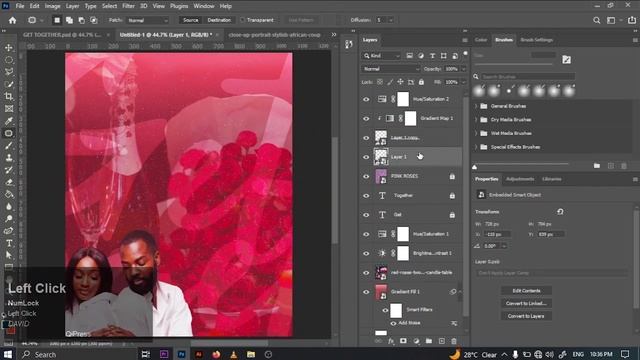
Task: Hide the Gradient Map 1 layer
Action: click(x=366, y=118)
